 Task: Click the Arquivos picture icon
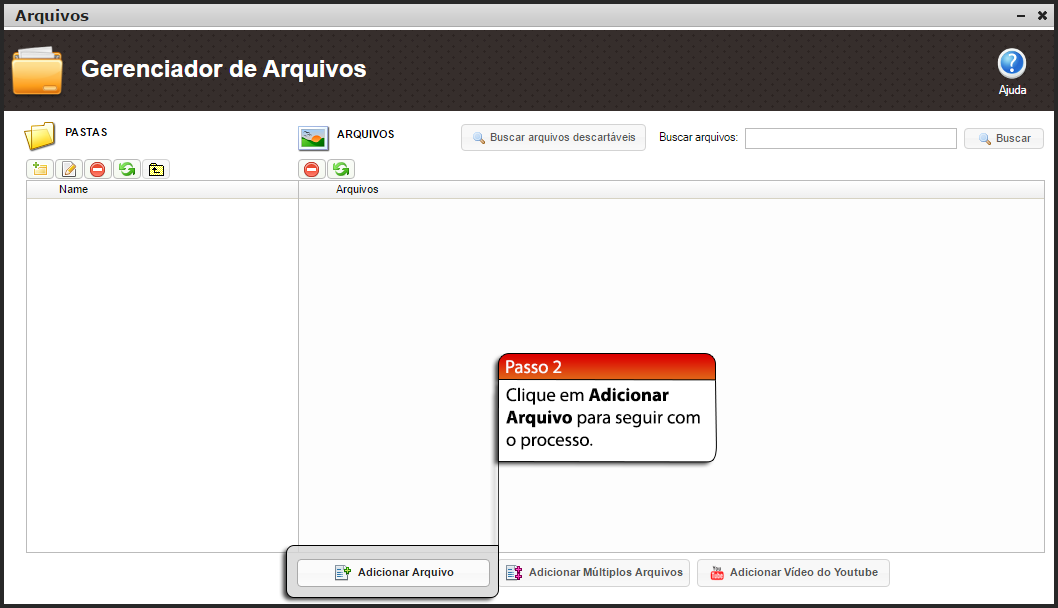314,137
